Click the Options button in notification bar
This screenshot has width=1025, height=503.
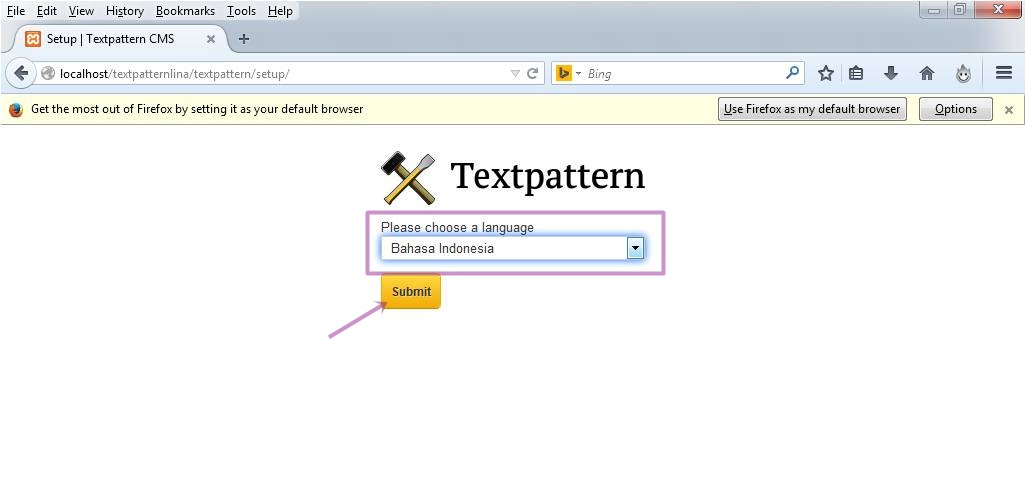click(955, 109)
